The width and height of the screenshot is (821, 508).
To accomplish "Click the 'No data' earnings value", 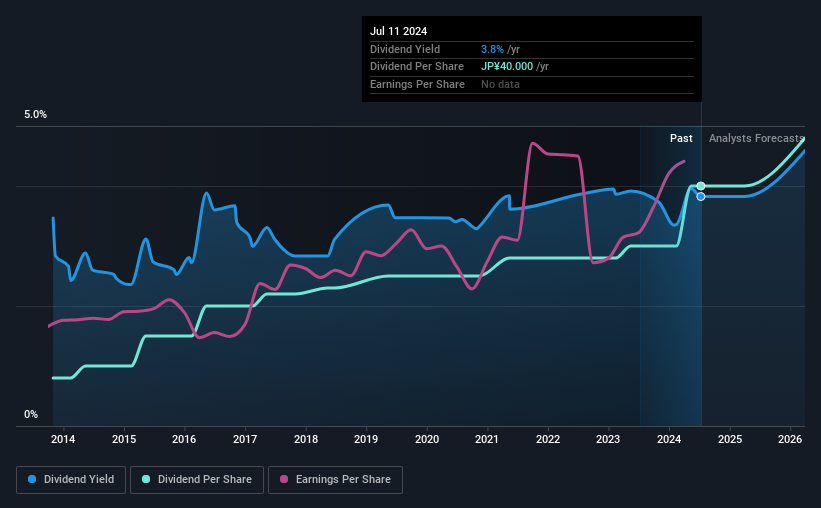I will click(500, 84).
